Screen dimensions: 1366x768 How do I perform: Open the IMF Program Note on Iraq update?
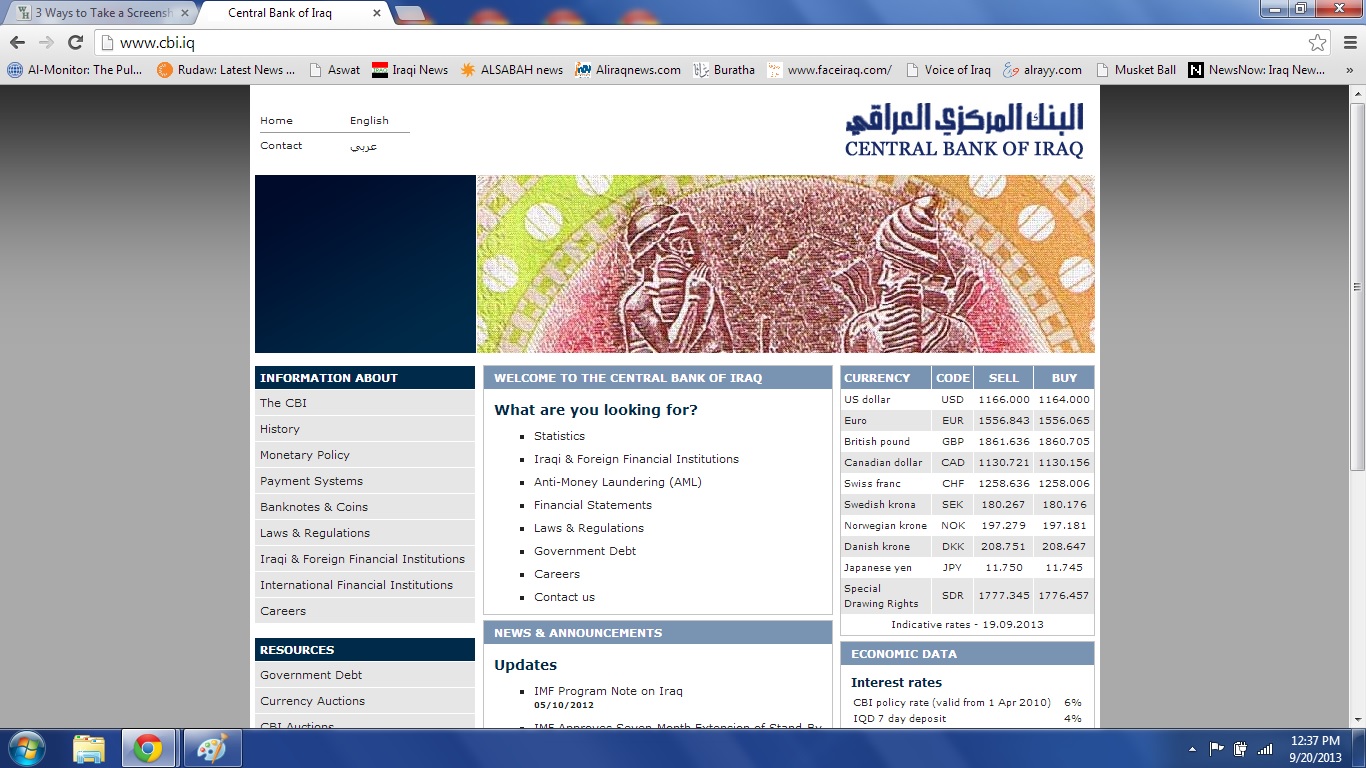[x=608, y=691]
